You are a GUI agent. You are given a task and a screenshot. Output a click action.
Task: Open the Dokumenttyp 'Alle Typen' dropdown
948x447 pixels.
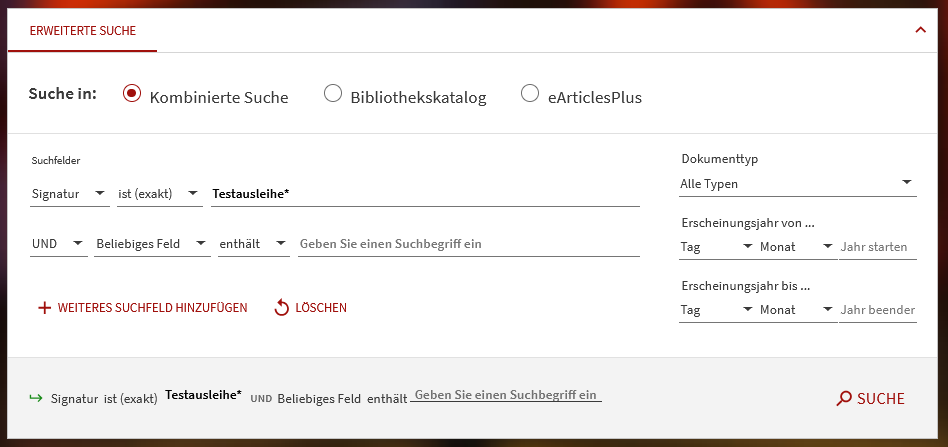point(797,183)
